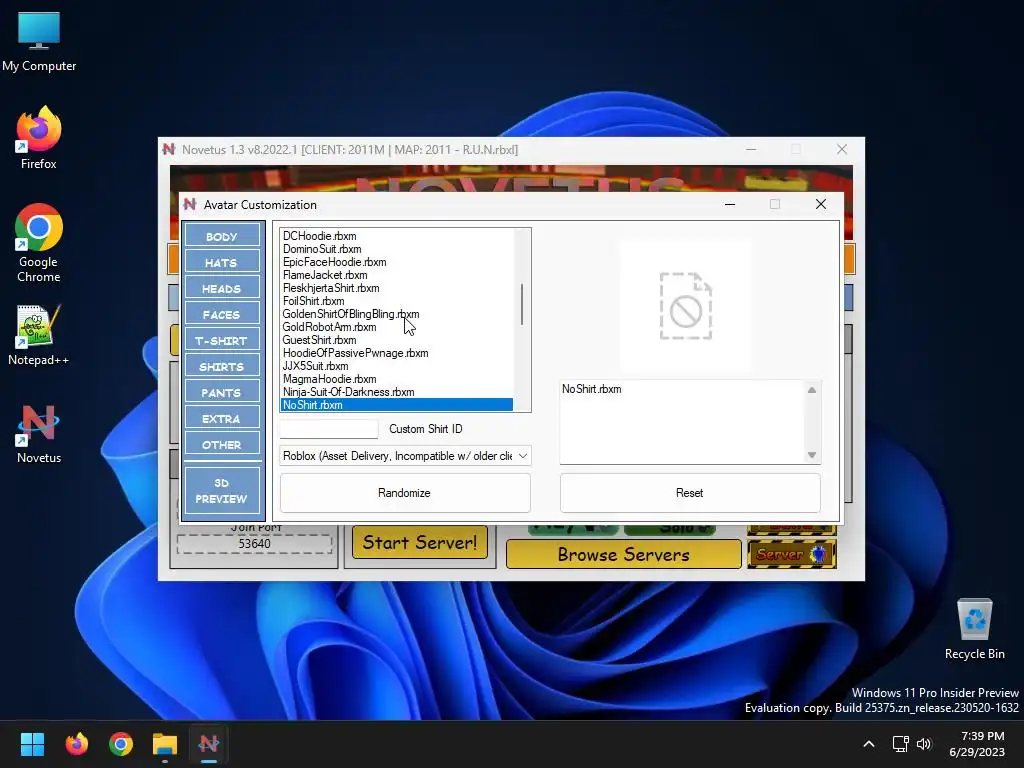Select DCHoodie.rbxm in the shirt list
Viewport: 1024px width, 768px height.
pos(396,236)
